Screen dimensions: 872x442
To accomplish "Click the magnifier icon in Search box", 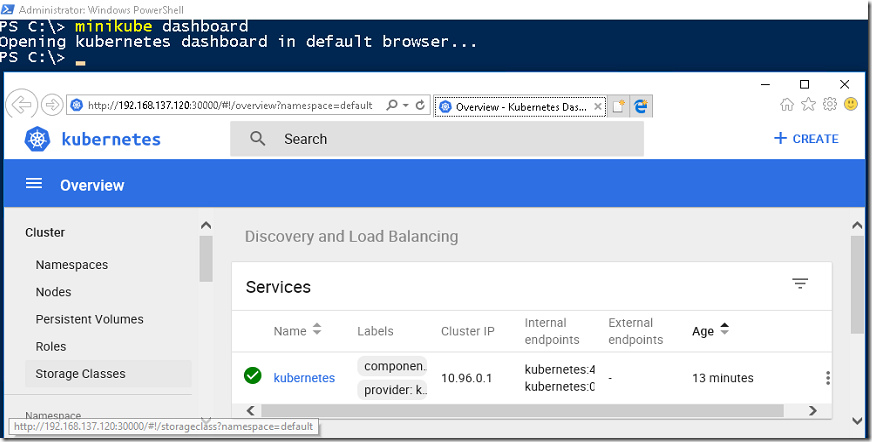I will click(257, 138).
